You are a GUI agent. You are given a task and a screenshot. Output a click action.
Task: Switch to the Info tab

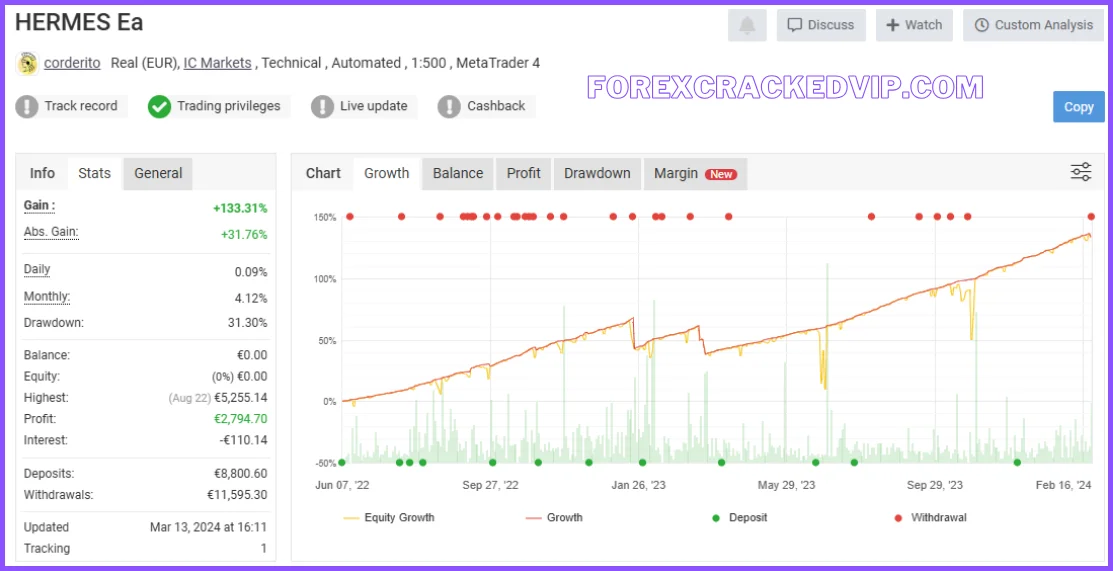(x=42, y=173)
